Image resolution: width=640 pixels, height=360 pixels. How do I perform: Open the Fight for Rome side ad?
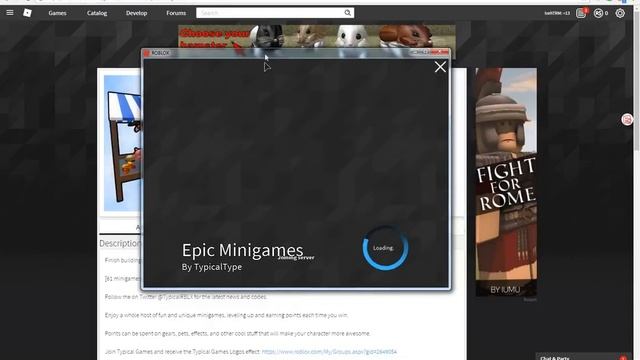[x=506, y=182]
